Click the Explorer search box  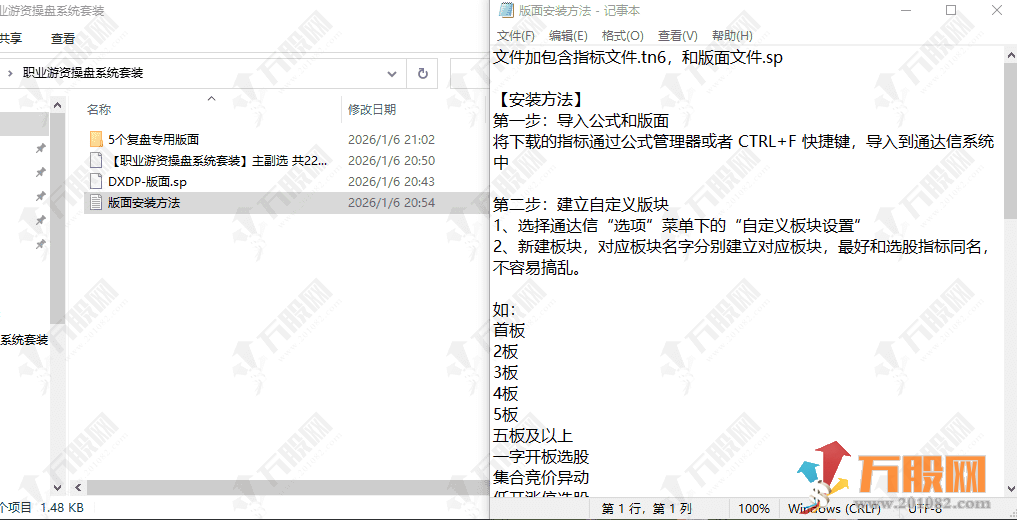pos(468,73)
